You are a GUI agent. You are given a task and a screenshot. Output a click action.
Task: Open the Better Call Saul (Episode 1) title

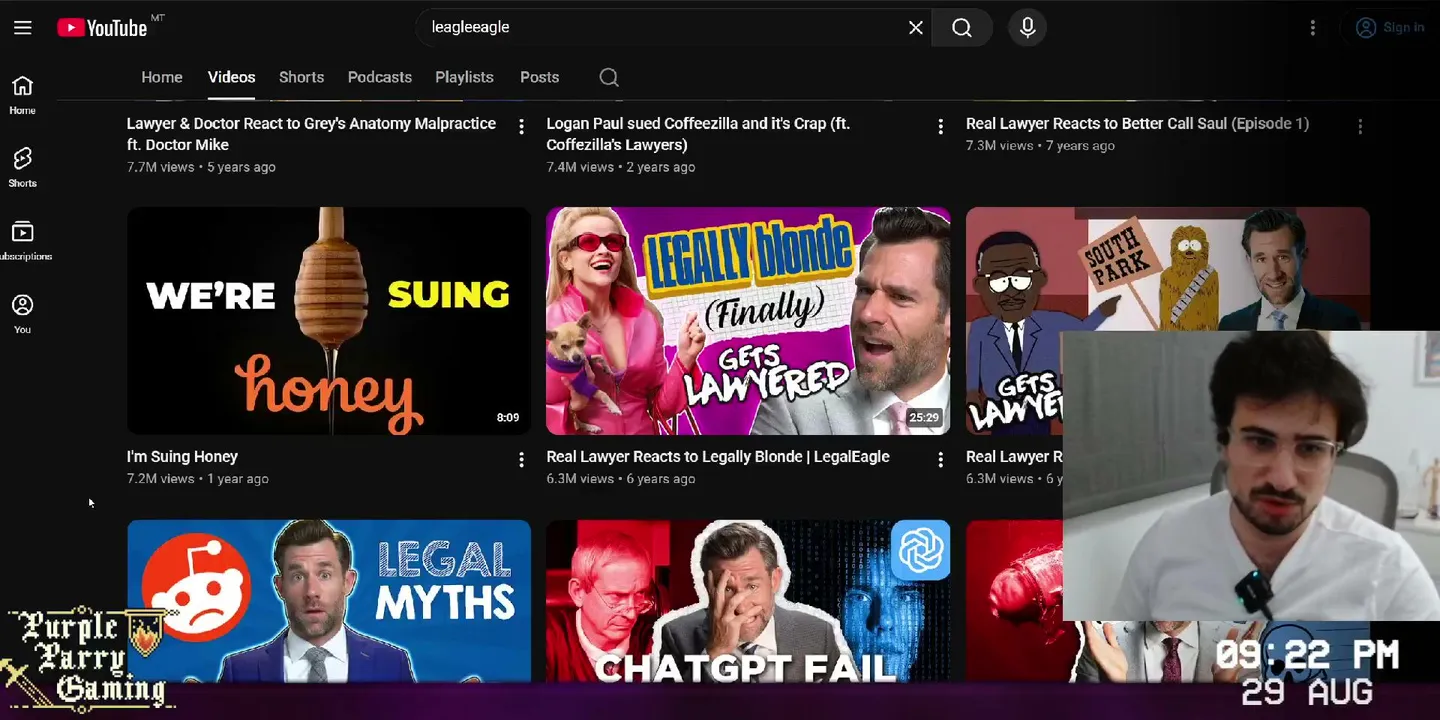(1137, 123)
